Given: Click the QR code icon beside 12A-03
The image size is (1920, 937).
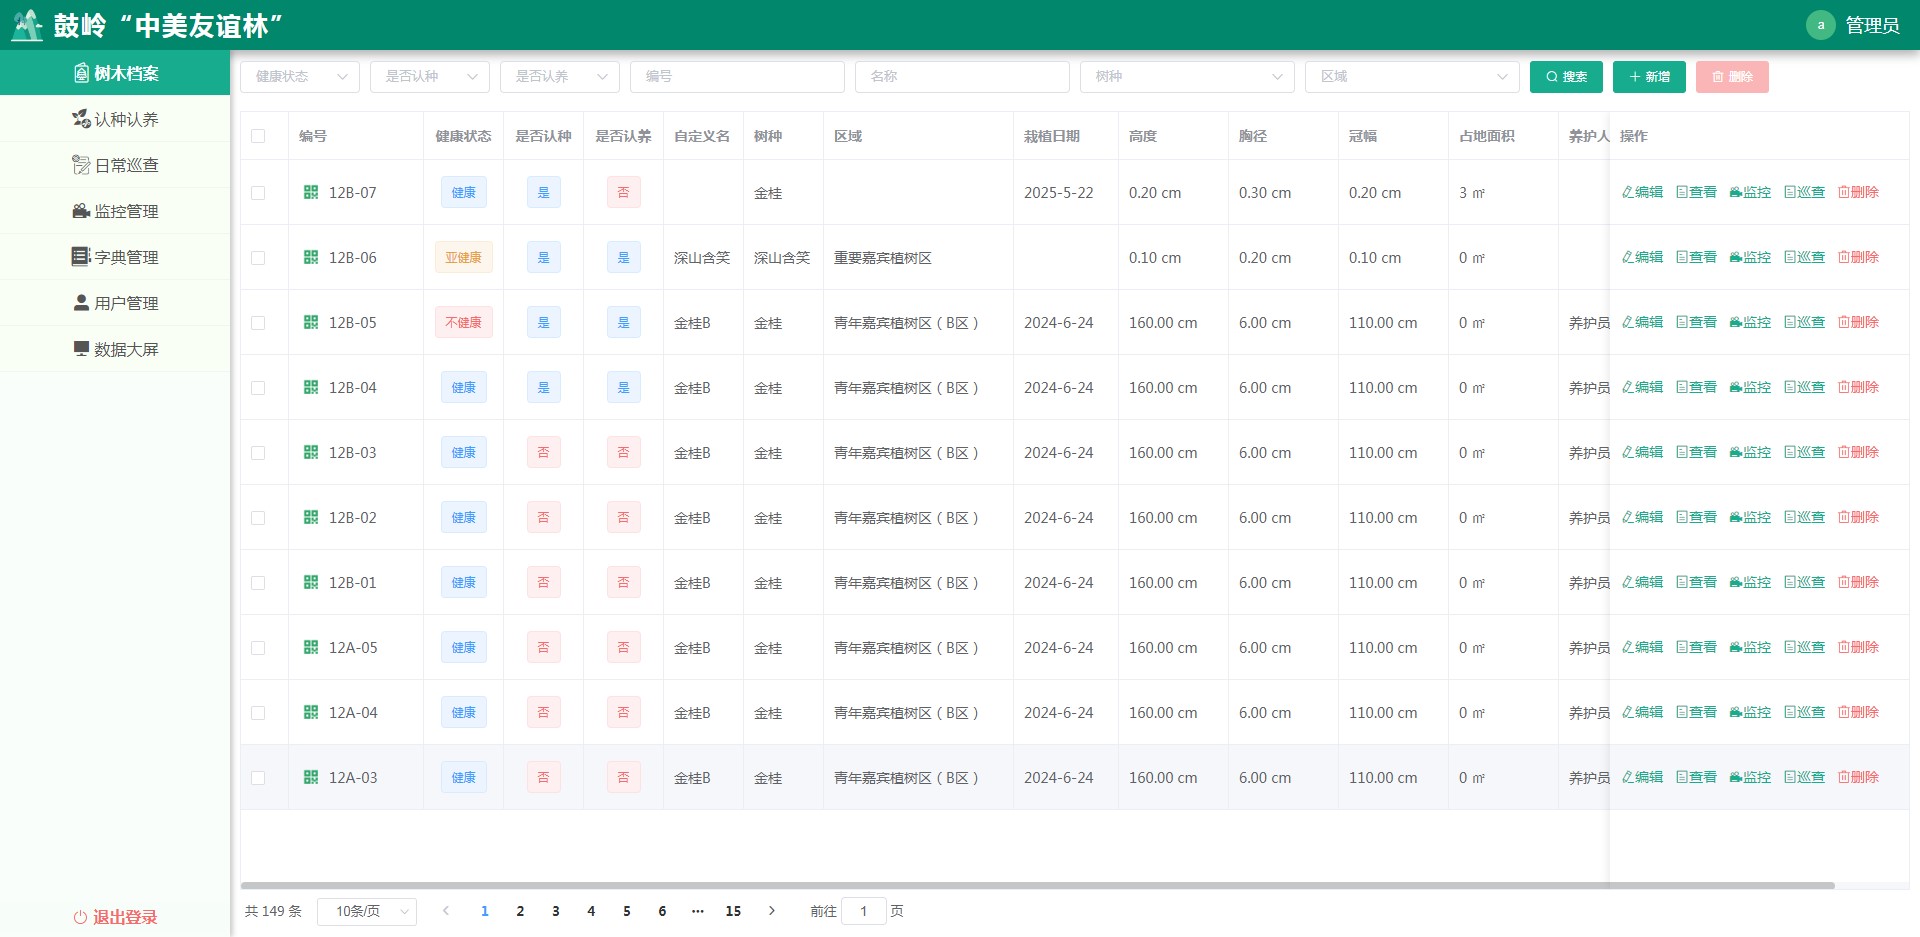Looking at the screenshot, I should [311, 777].
